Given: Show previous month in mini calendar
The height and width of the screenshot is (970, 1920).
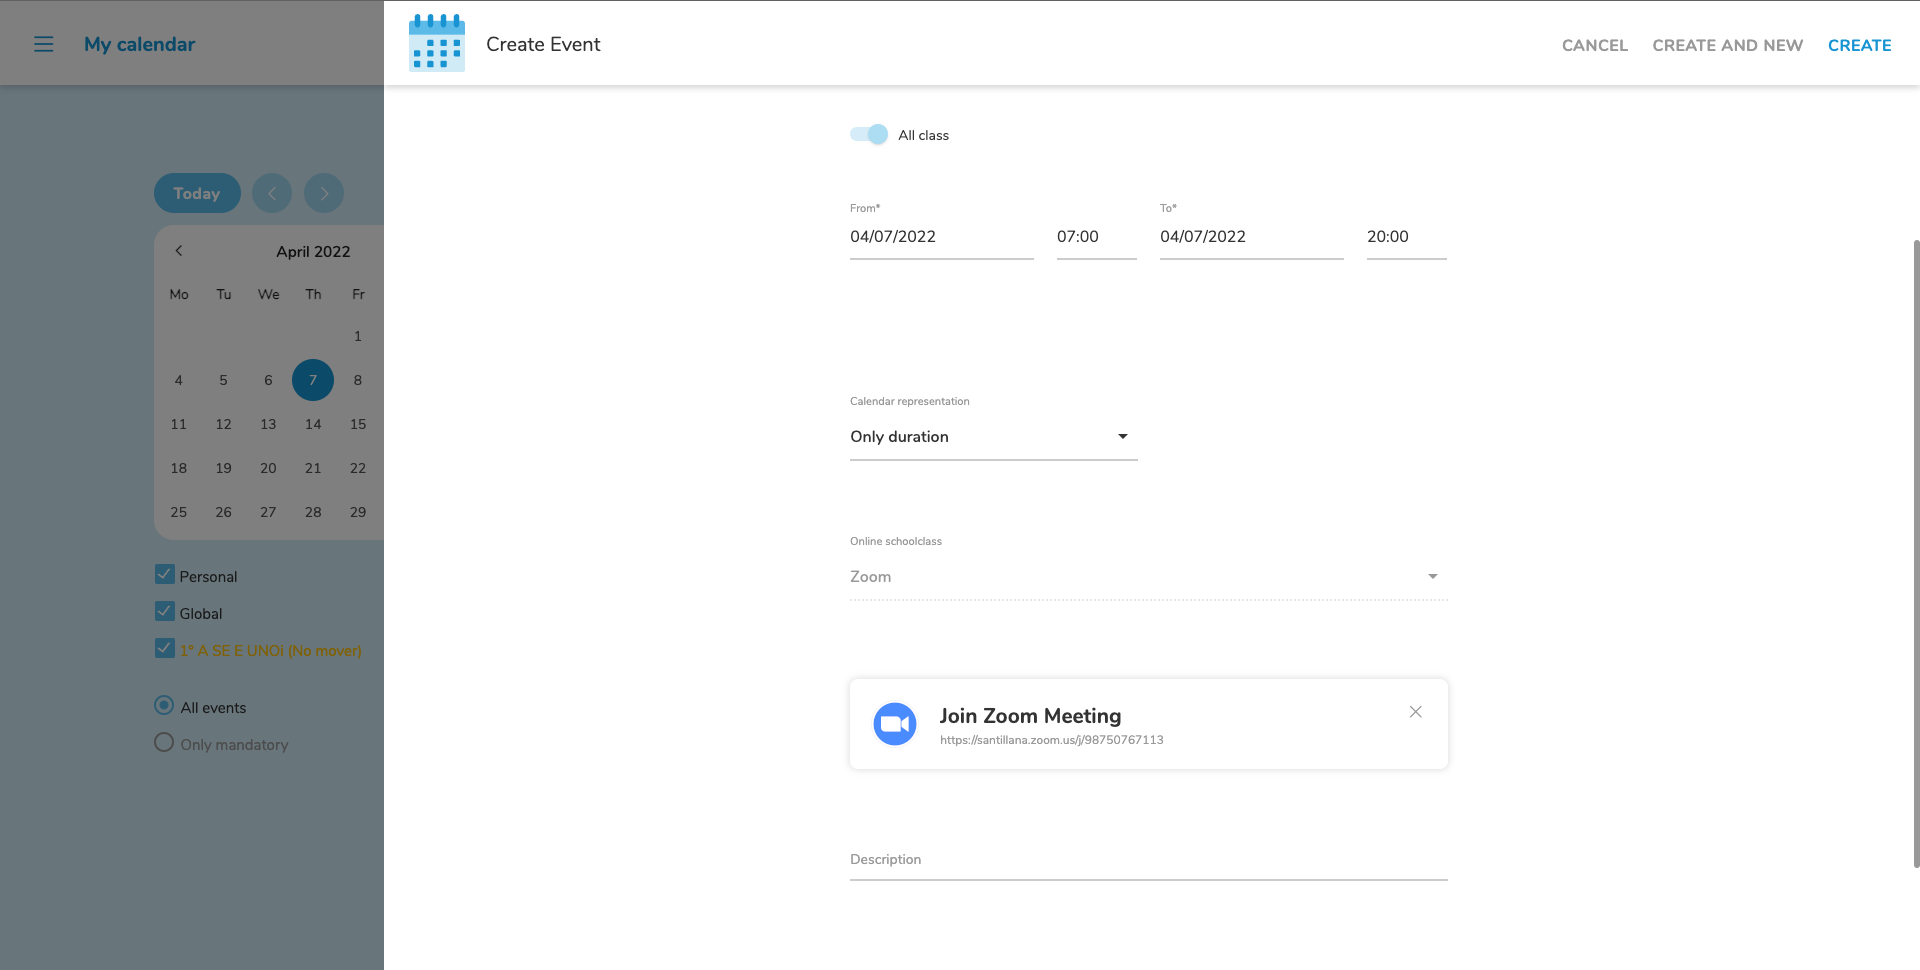Looking at the screenshot, I should pyautogui.click(x=179, y=251).
